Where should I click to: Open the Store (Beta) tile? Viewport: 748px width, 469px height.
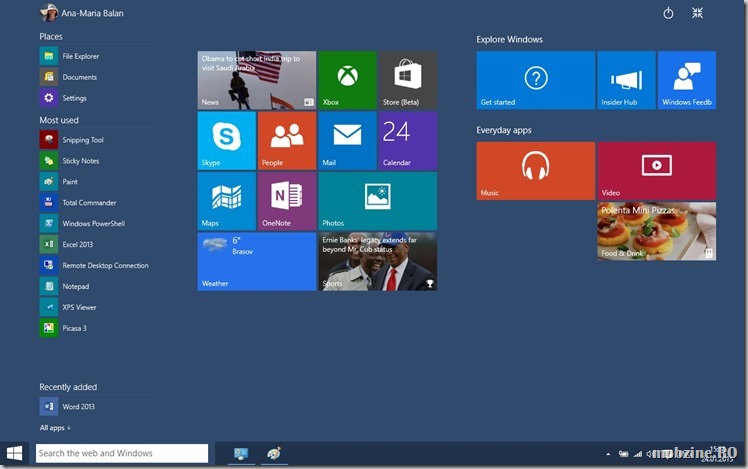(x=407, y=80)
